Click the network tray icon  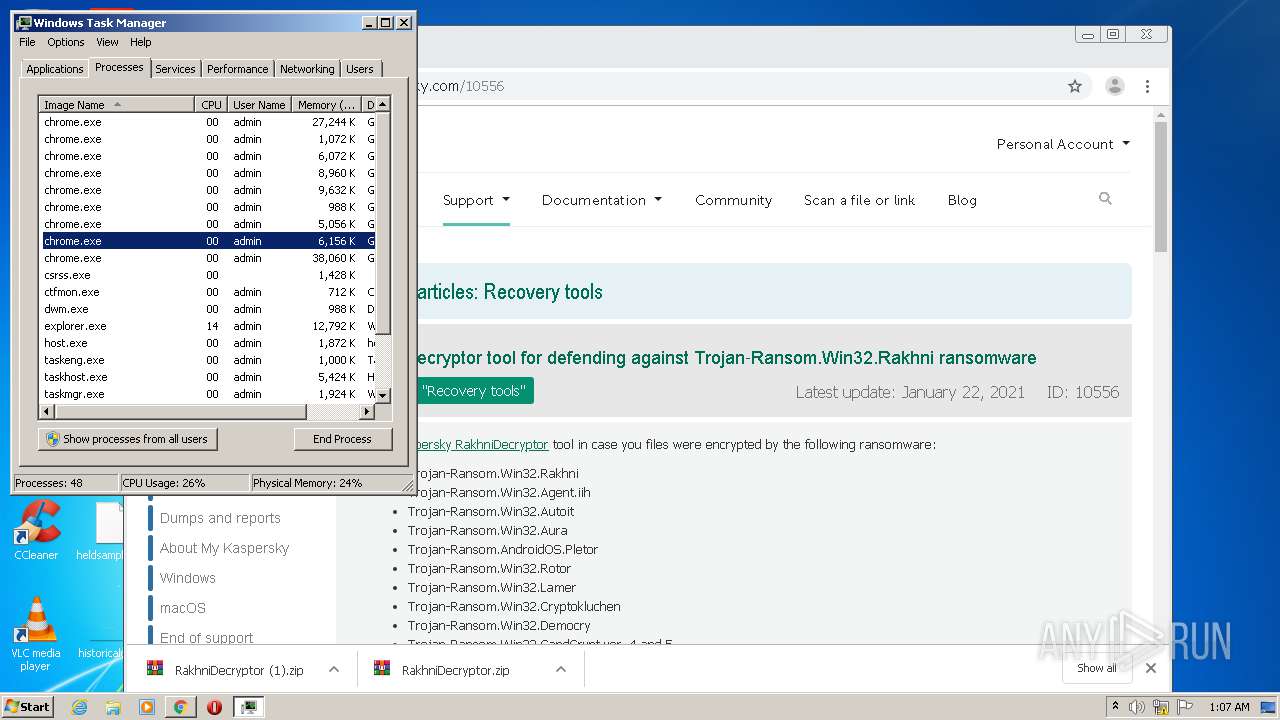[1161, 707]
